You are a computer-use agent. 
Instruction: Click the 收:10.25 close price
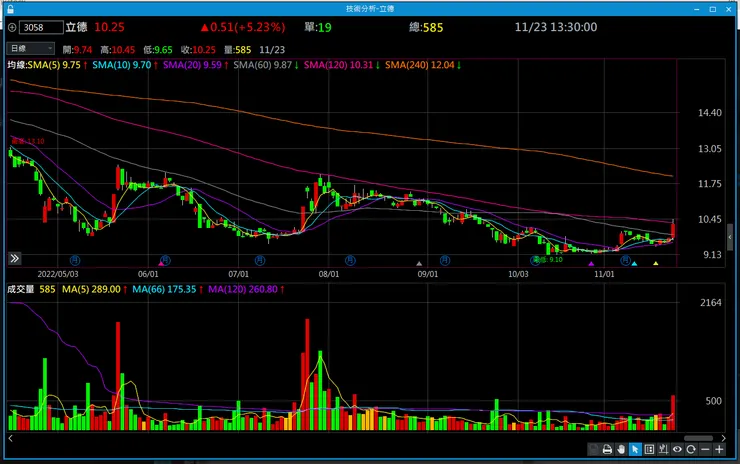[198, 50]
